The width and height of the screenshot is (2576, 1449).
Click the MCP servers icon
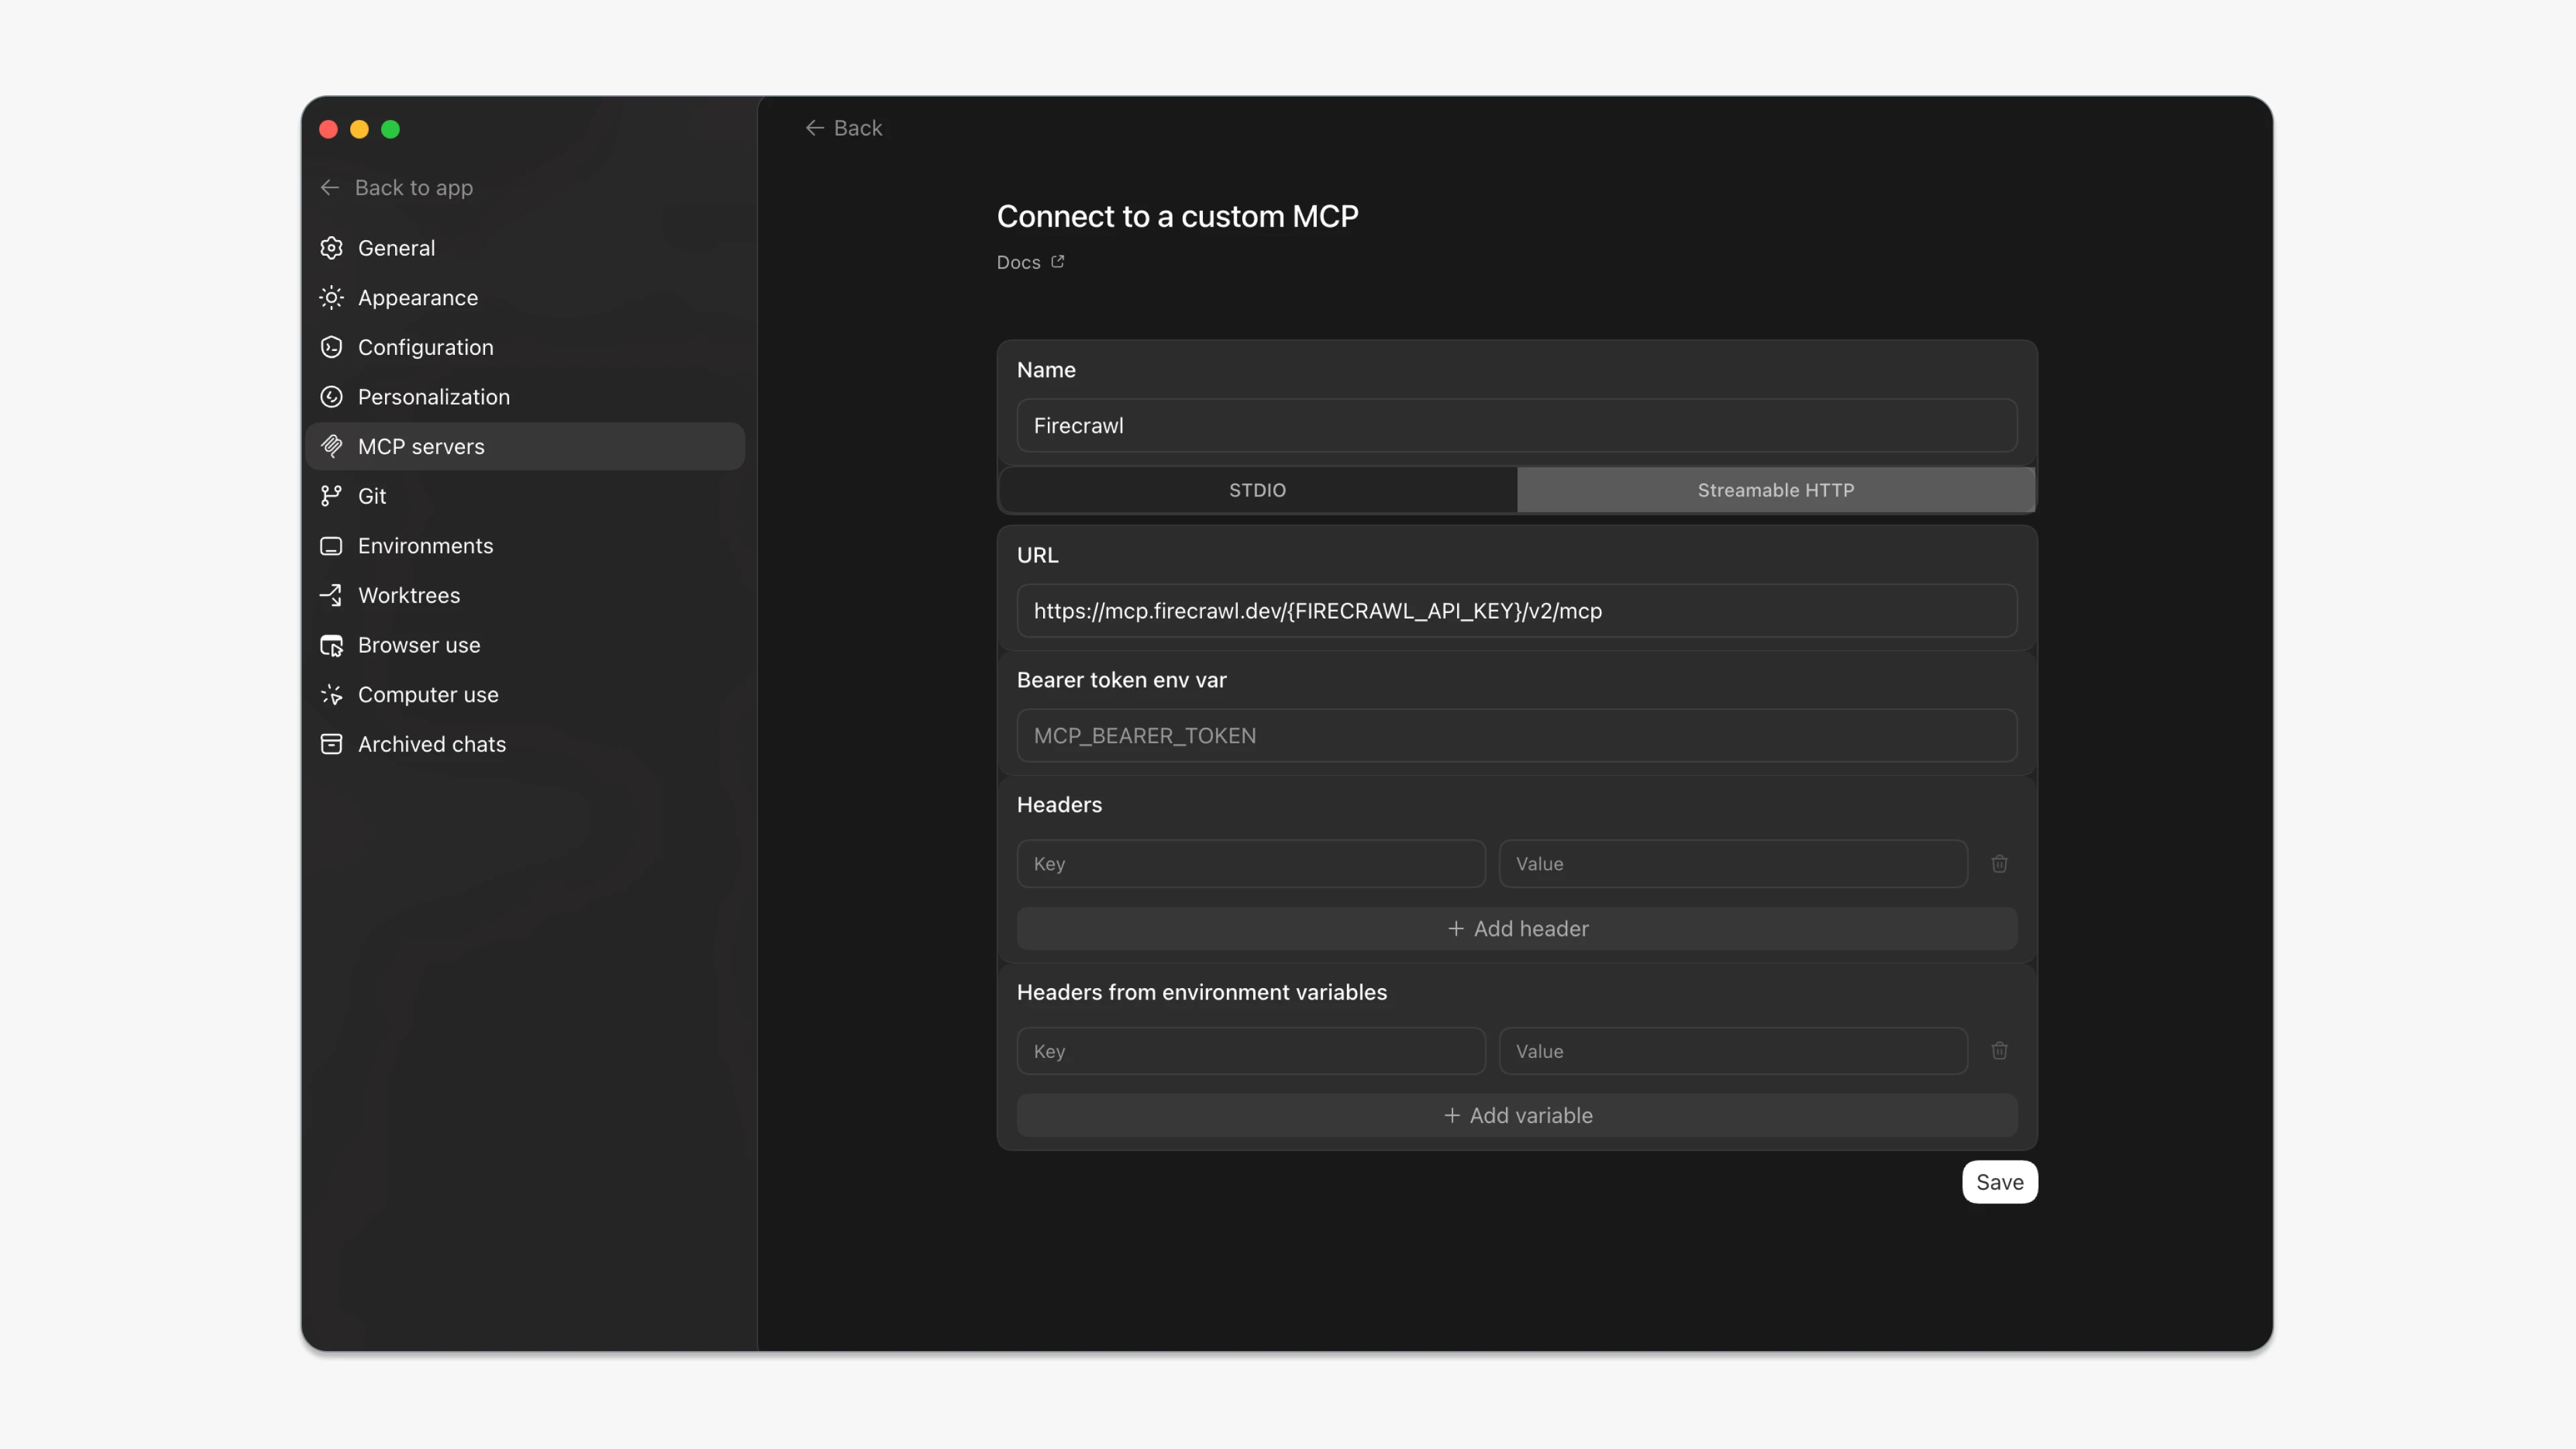point(331,446)
